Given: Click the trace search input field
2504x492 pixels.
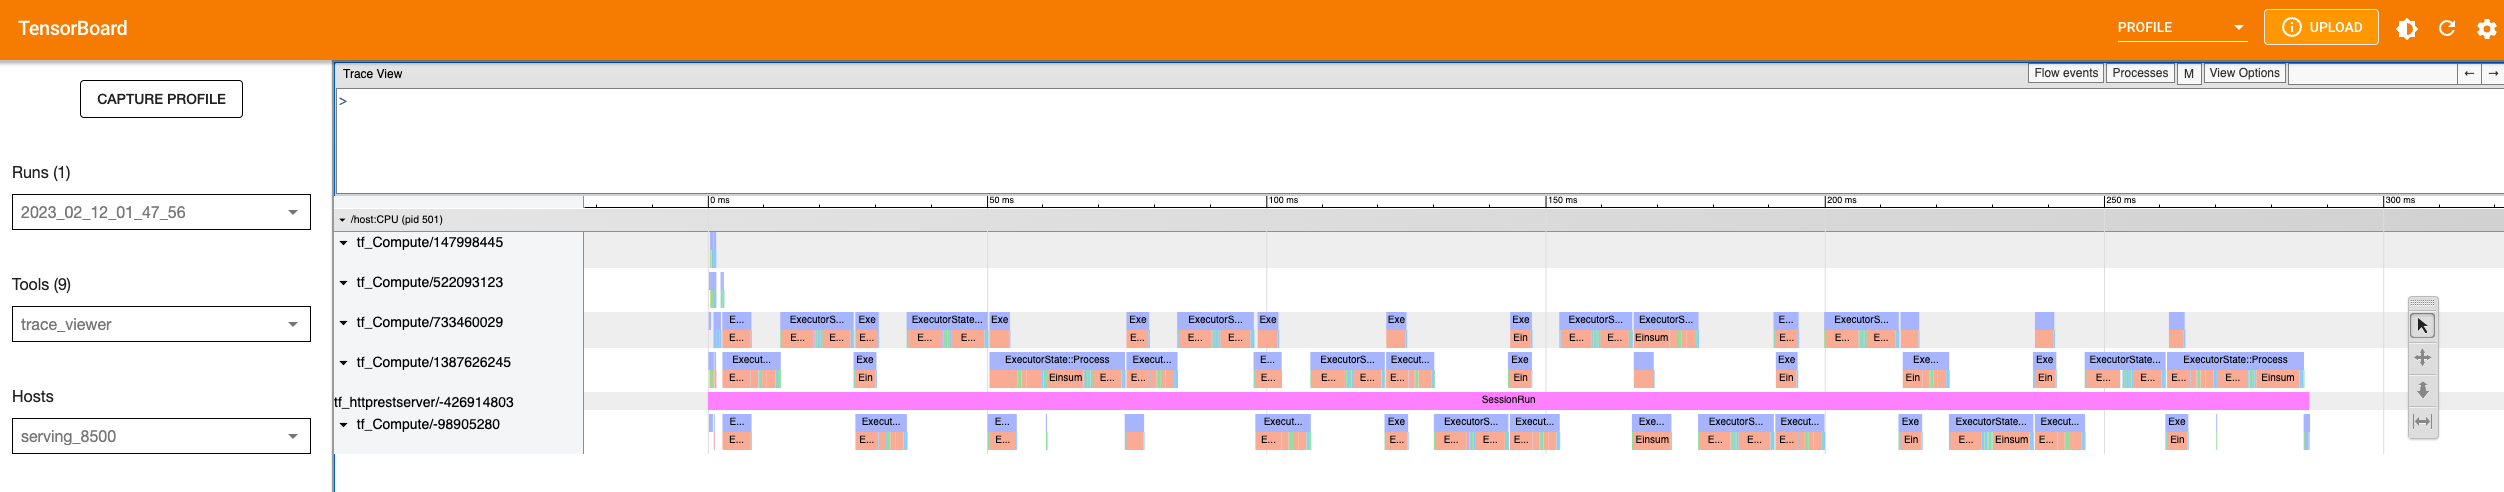Looking at the screenshot, I should click(x=2372, y=73).
